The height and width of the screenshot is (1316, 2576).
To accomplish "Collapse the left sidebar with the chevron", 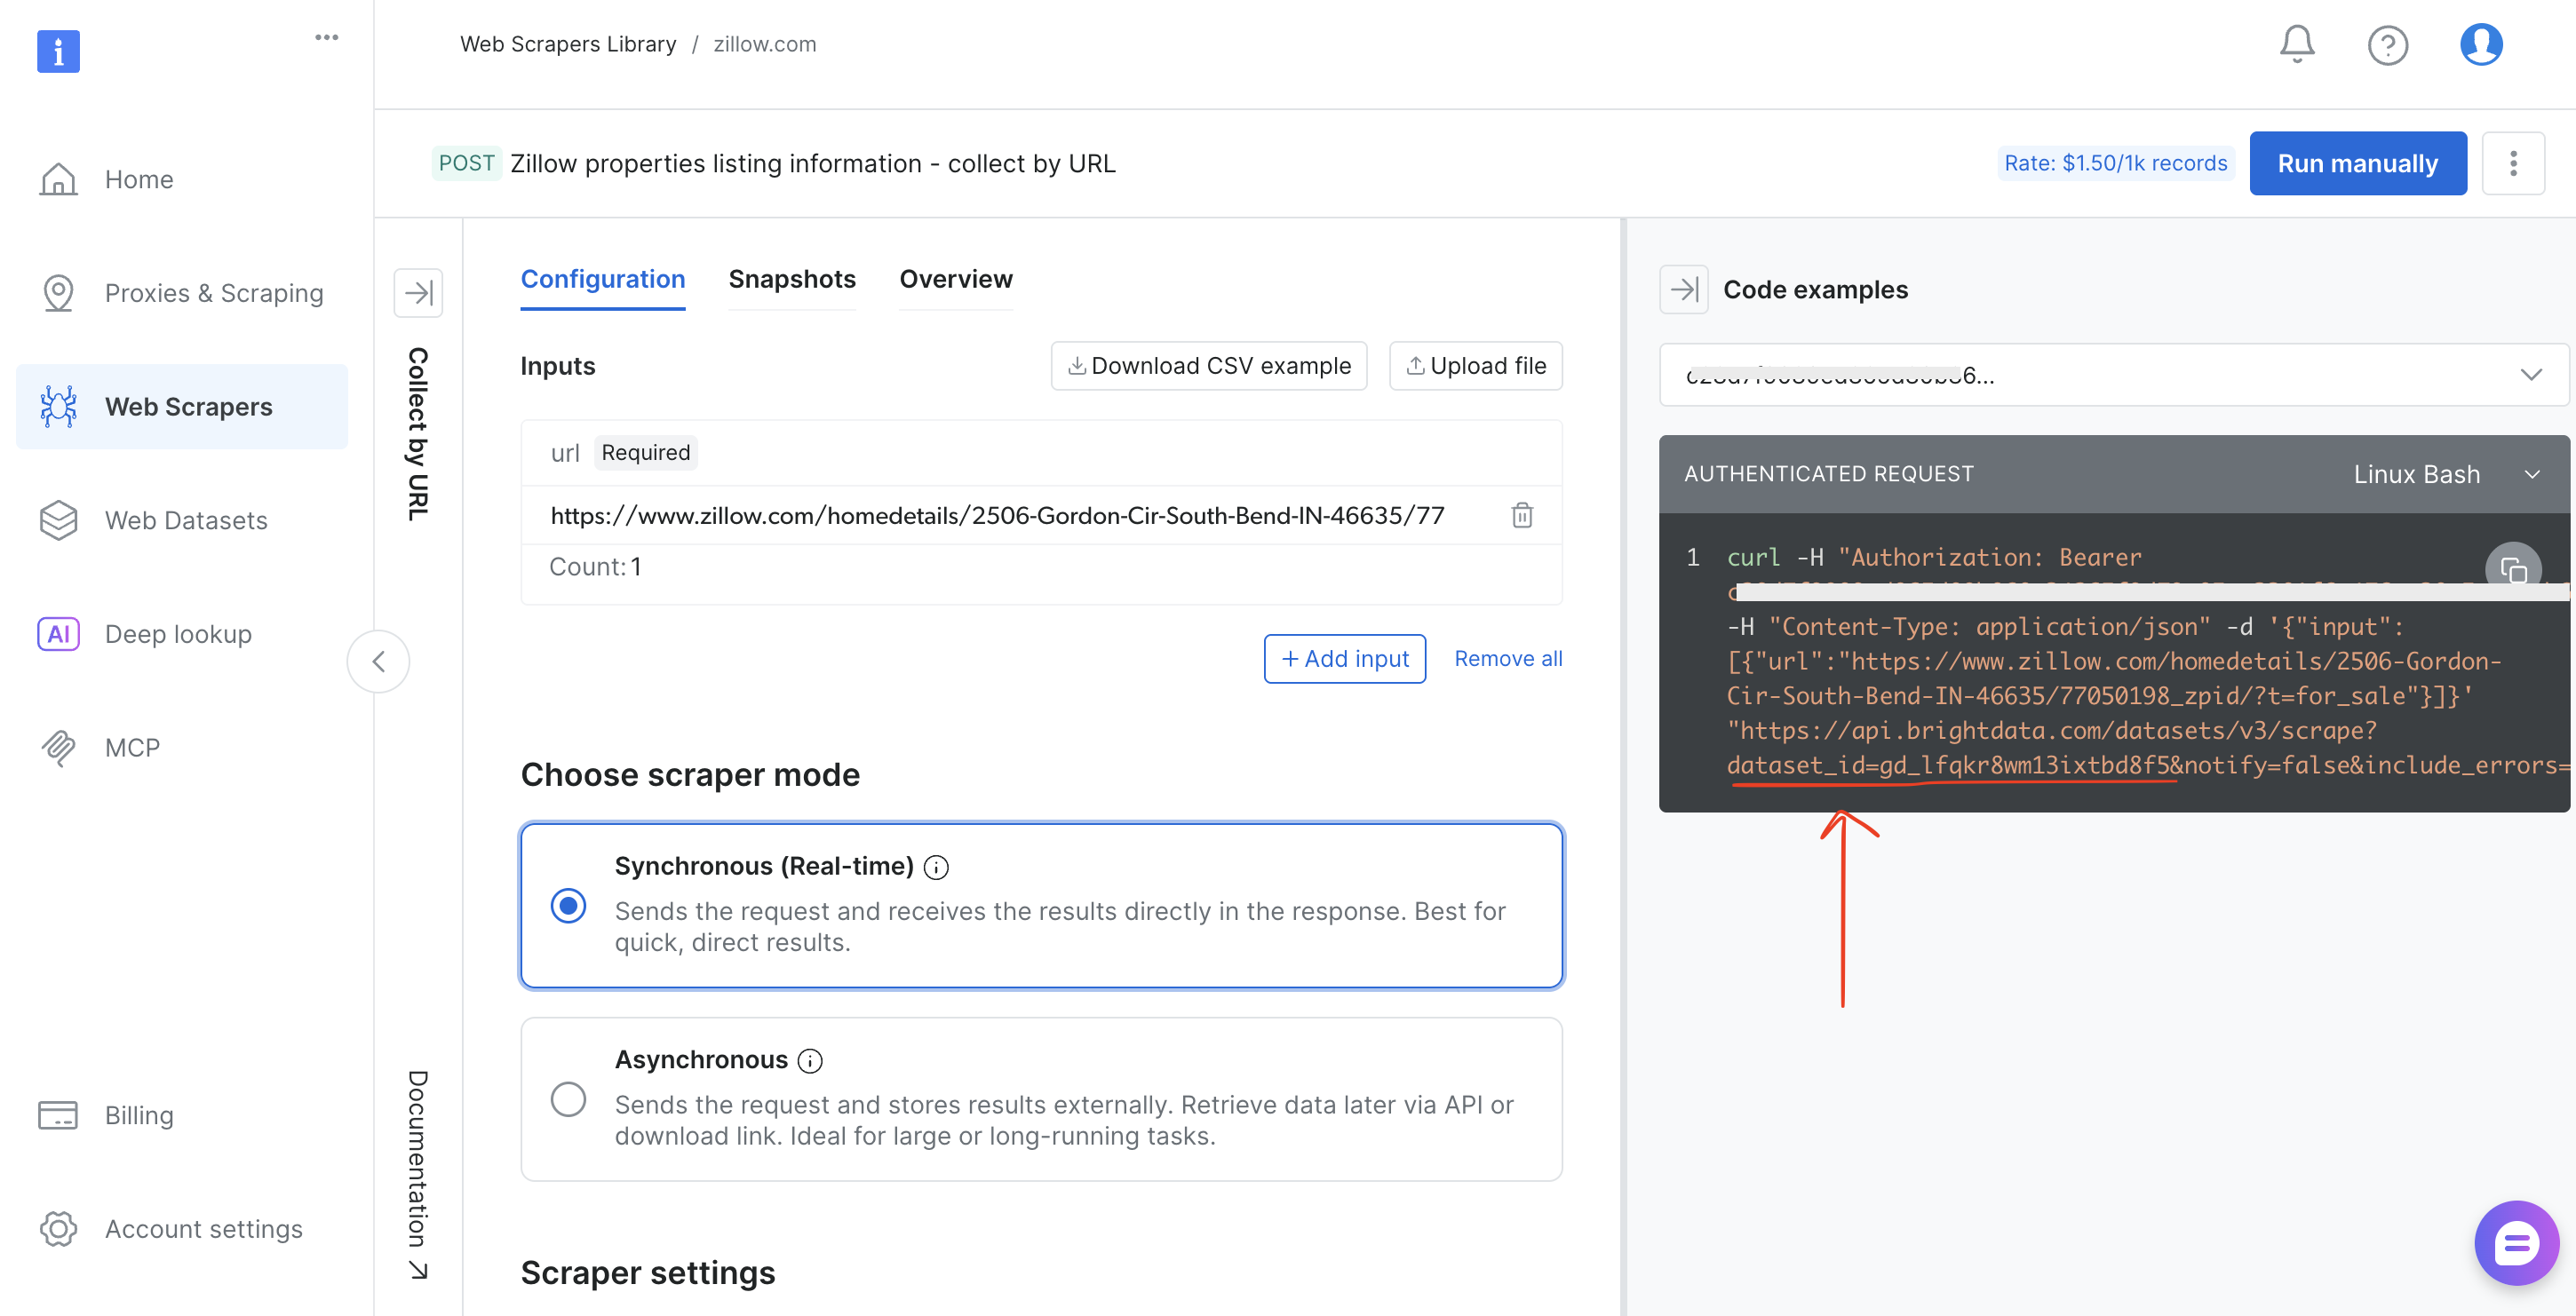I will coord(379,661).
